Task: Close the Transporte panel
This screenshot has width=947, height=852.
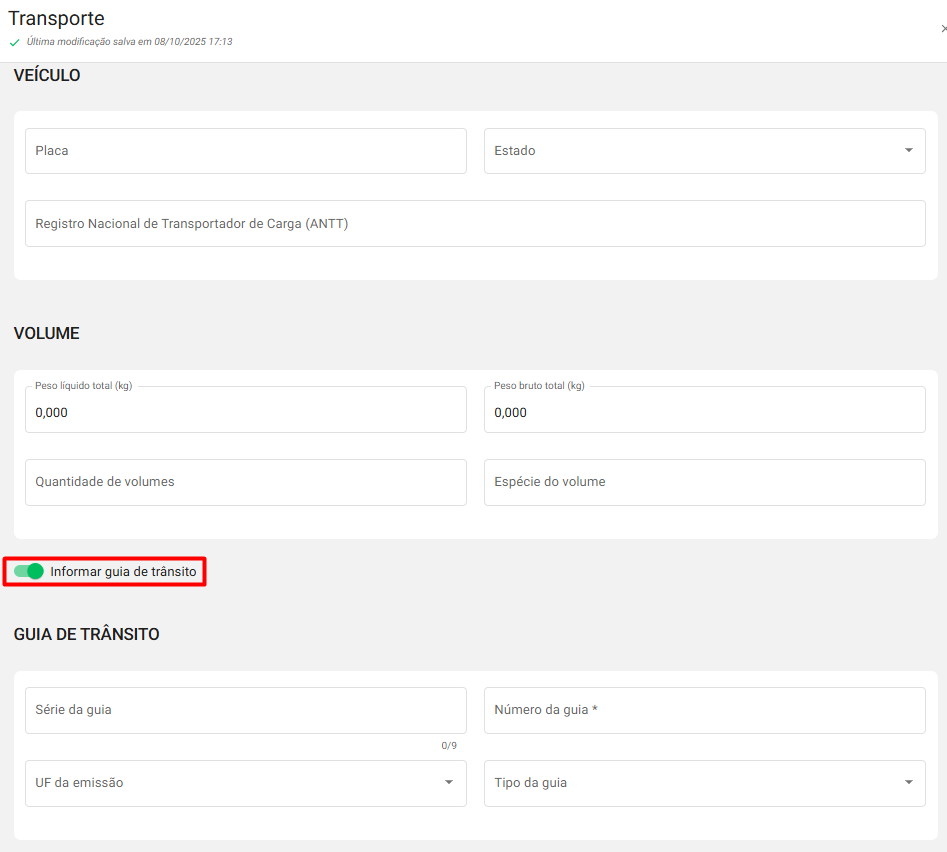Action: pyautogui.click(x=943, y=30)
